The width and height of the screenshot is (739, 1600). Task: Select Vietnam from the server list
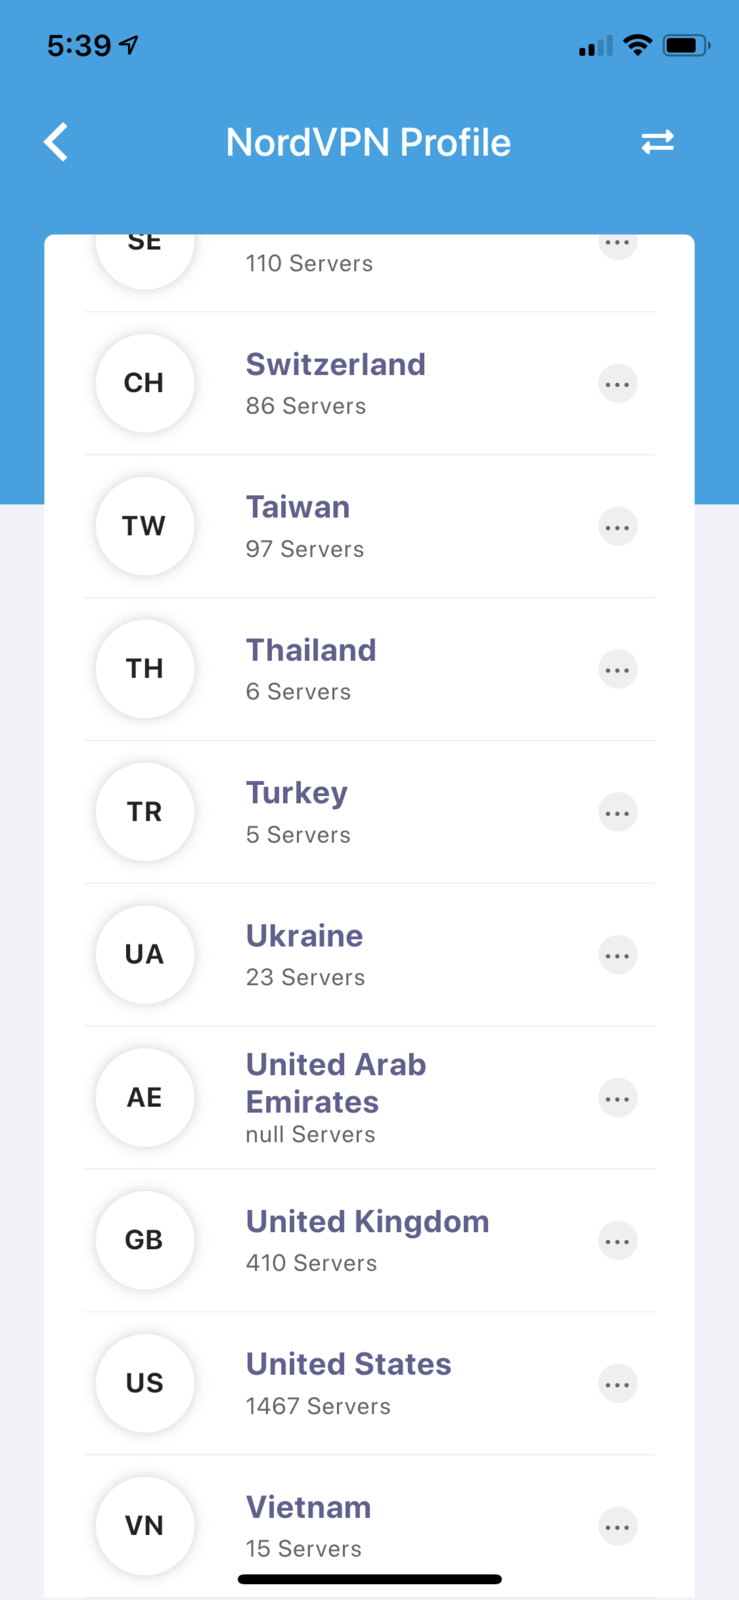(x=308, y=1508)
